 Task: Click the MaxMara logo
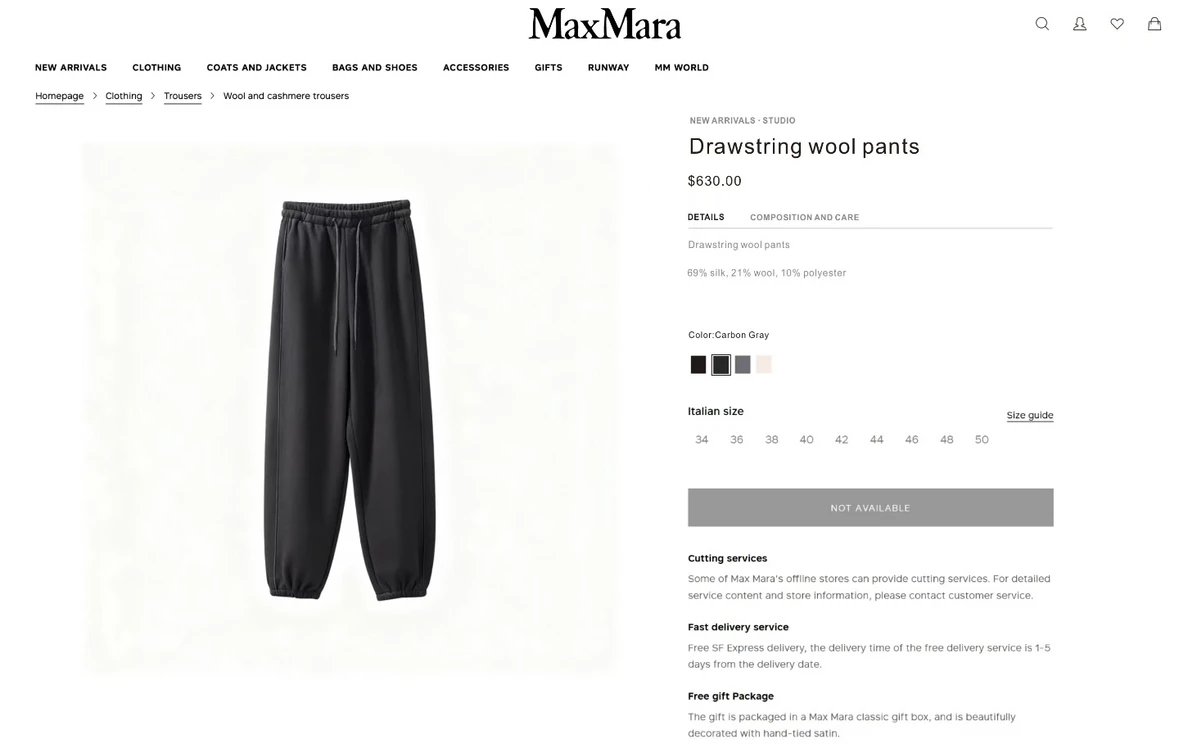[605, 24]
